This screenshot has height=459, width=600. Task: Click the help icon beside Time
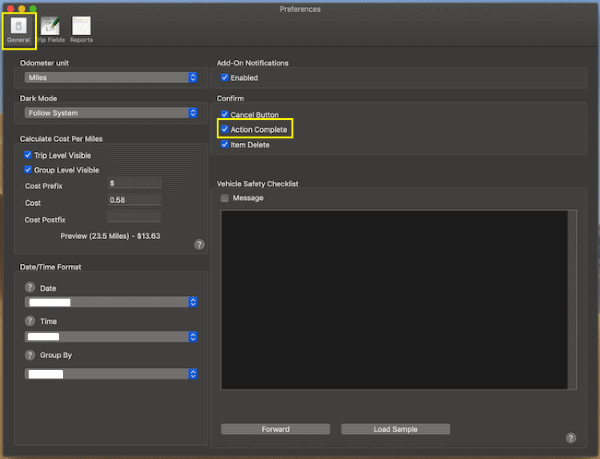pyautogui.click(x=30, y=321)
